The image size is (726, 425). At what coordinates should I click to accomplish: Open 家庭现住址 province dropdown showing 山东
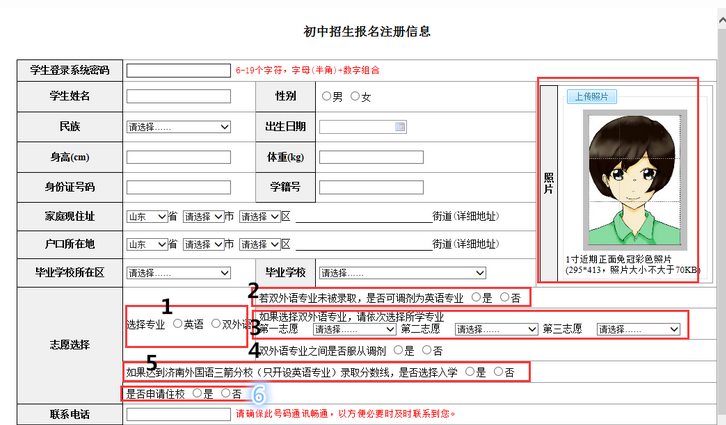(146, 216)
